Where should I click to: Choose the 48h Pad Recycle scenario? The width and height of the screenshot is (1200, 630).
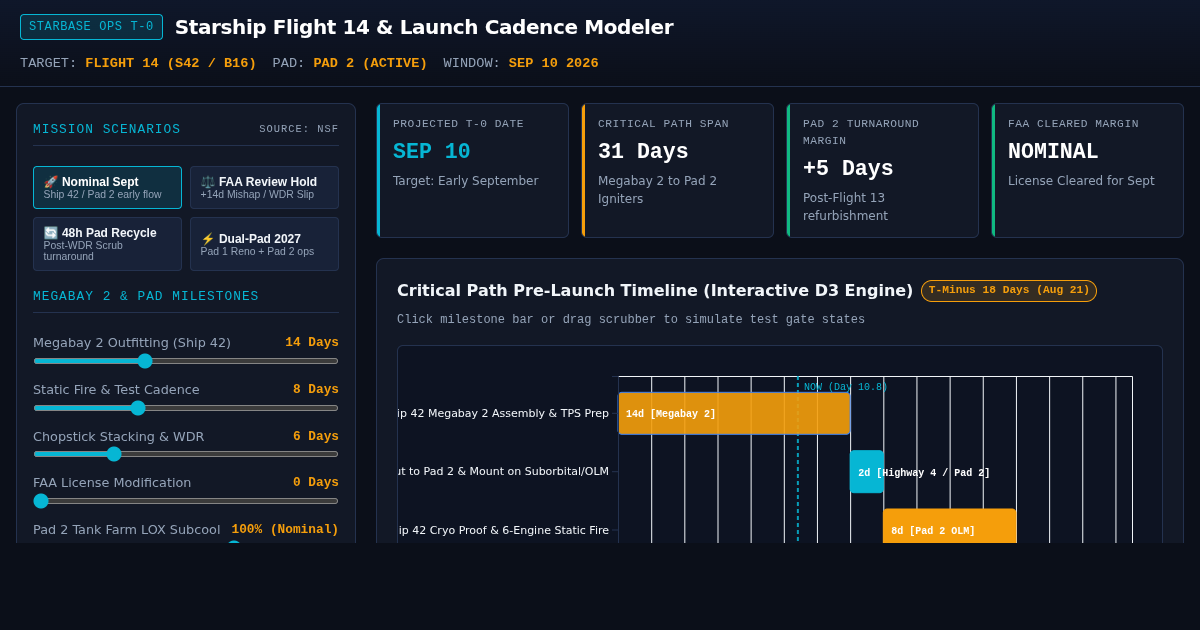tap(107, 244)
